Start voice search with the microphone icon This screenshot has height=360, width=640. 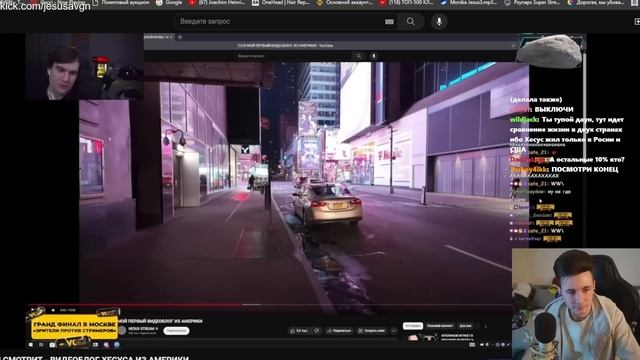click(x=439, y=21)
